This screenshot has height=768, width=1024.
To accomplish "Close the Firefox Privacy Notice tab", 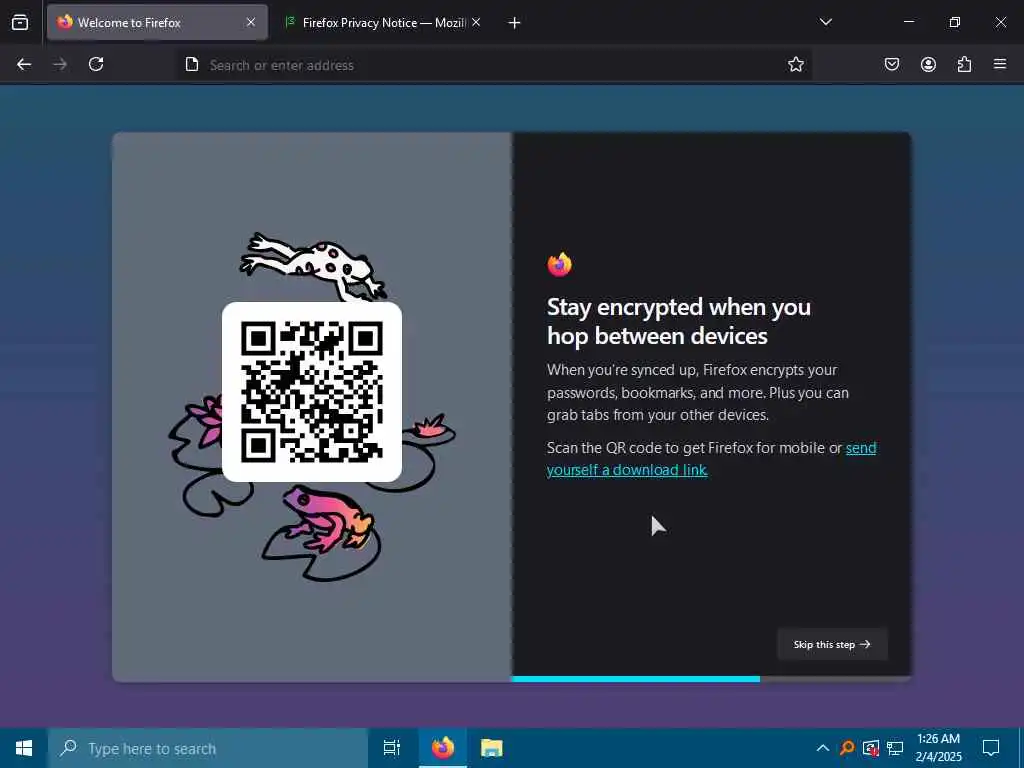I will (476, 22).
